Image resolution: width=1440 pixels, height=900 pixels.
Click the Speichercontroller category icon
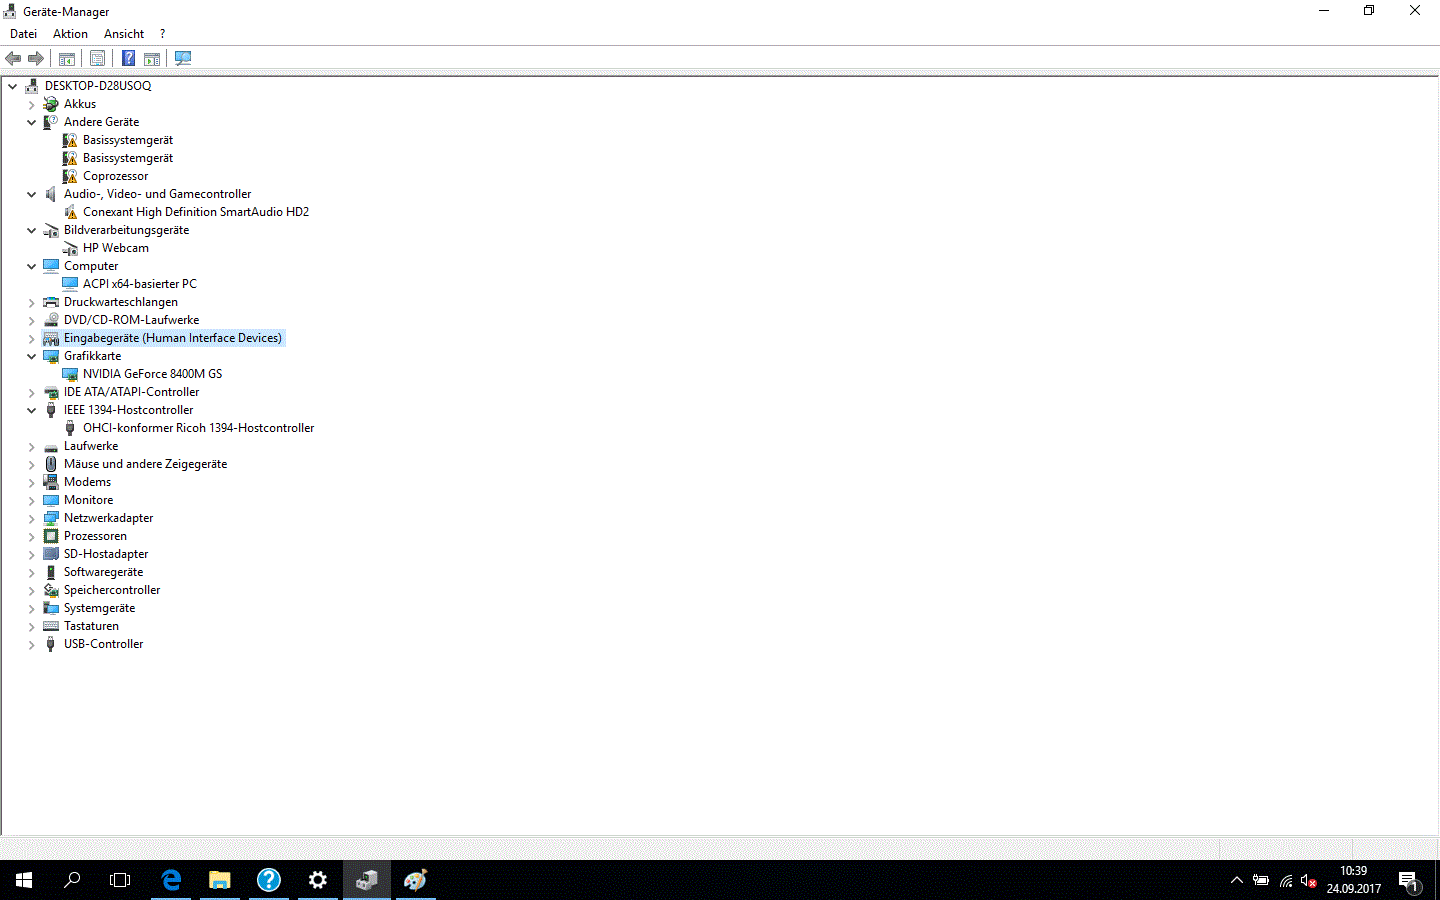[x=51, y=590]
